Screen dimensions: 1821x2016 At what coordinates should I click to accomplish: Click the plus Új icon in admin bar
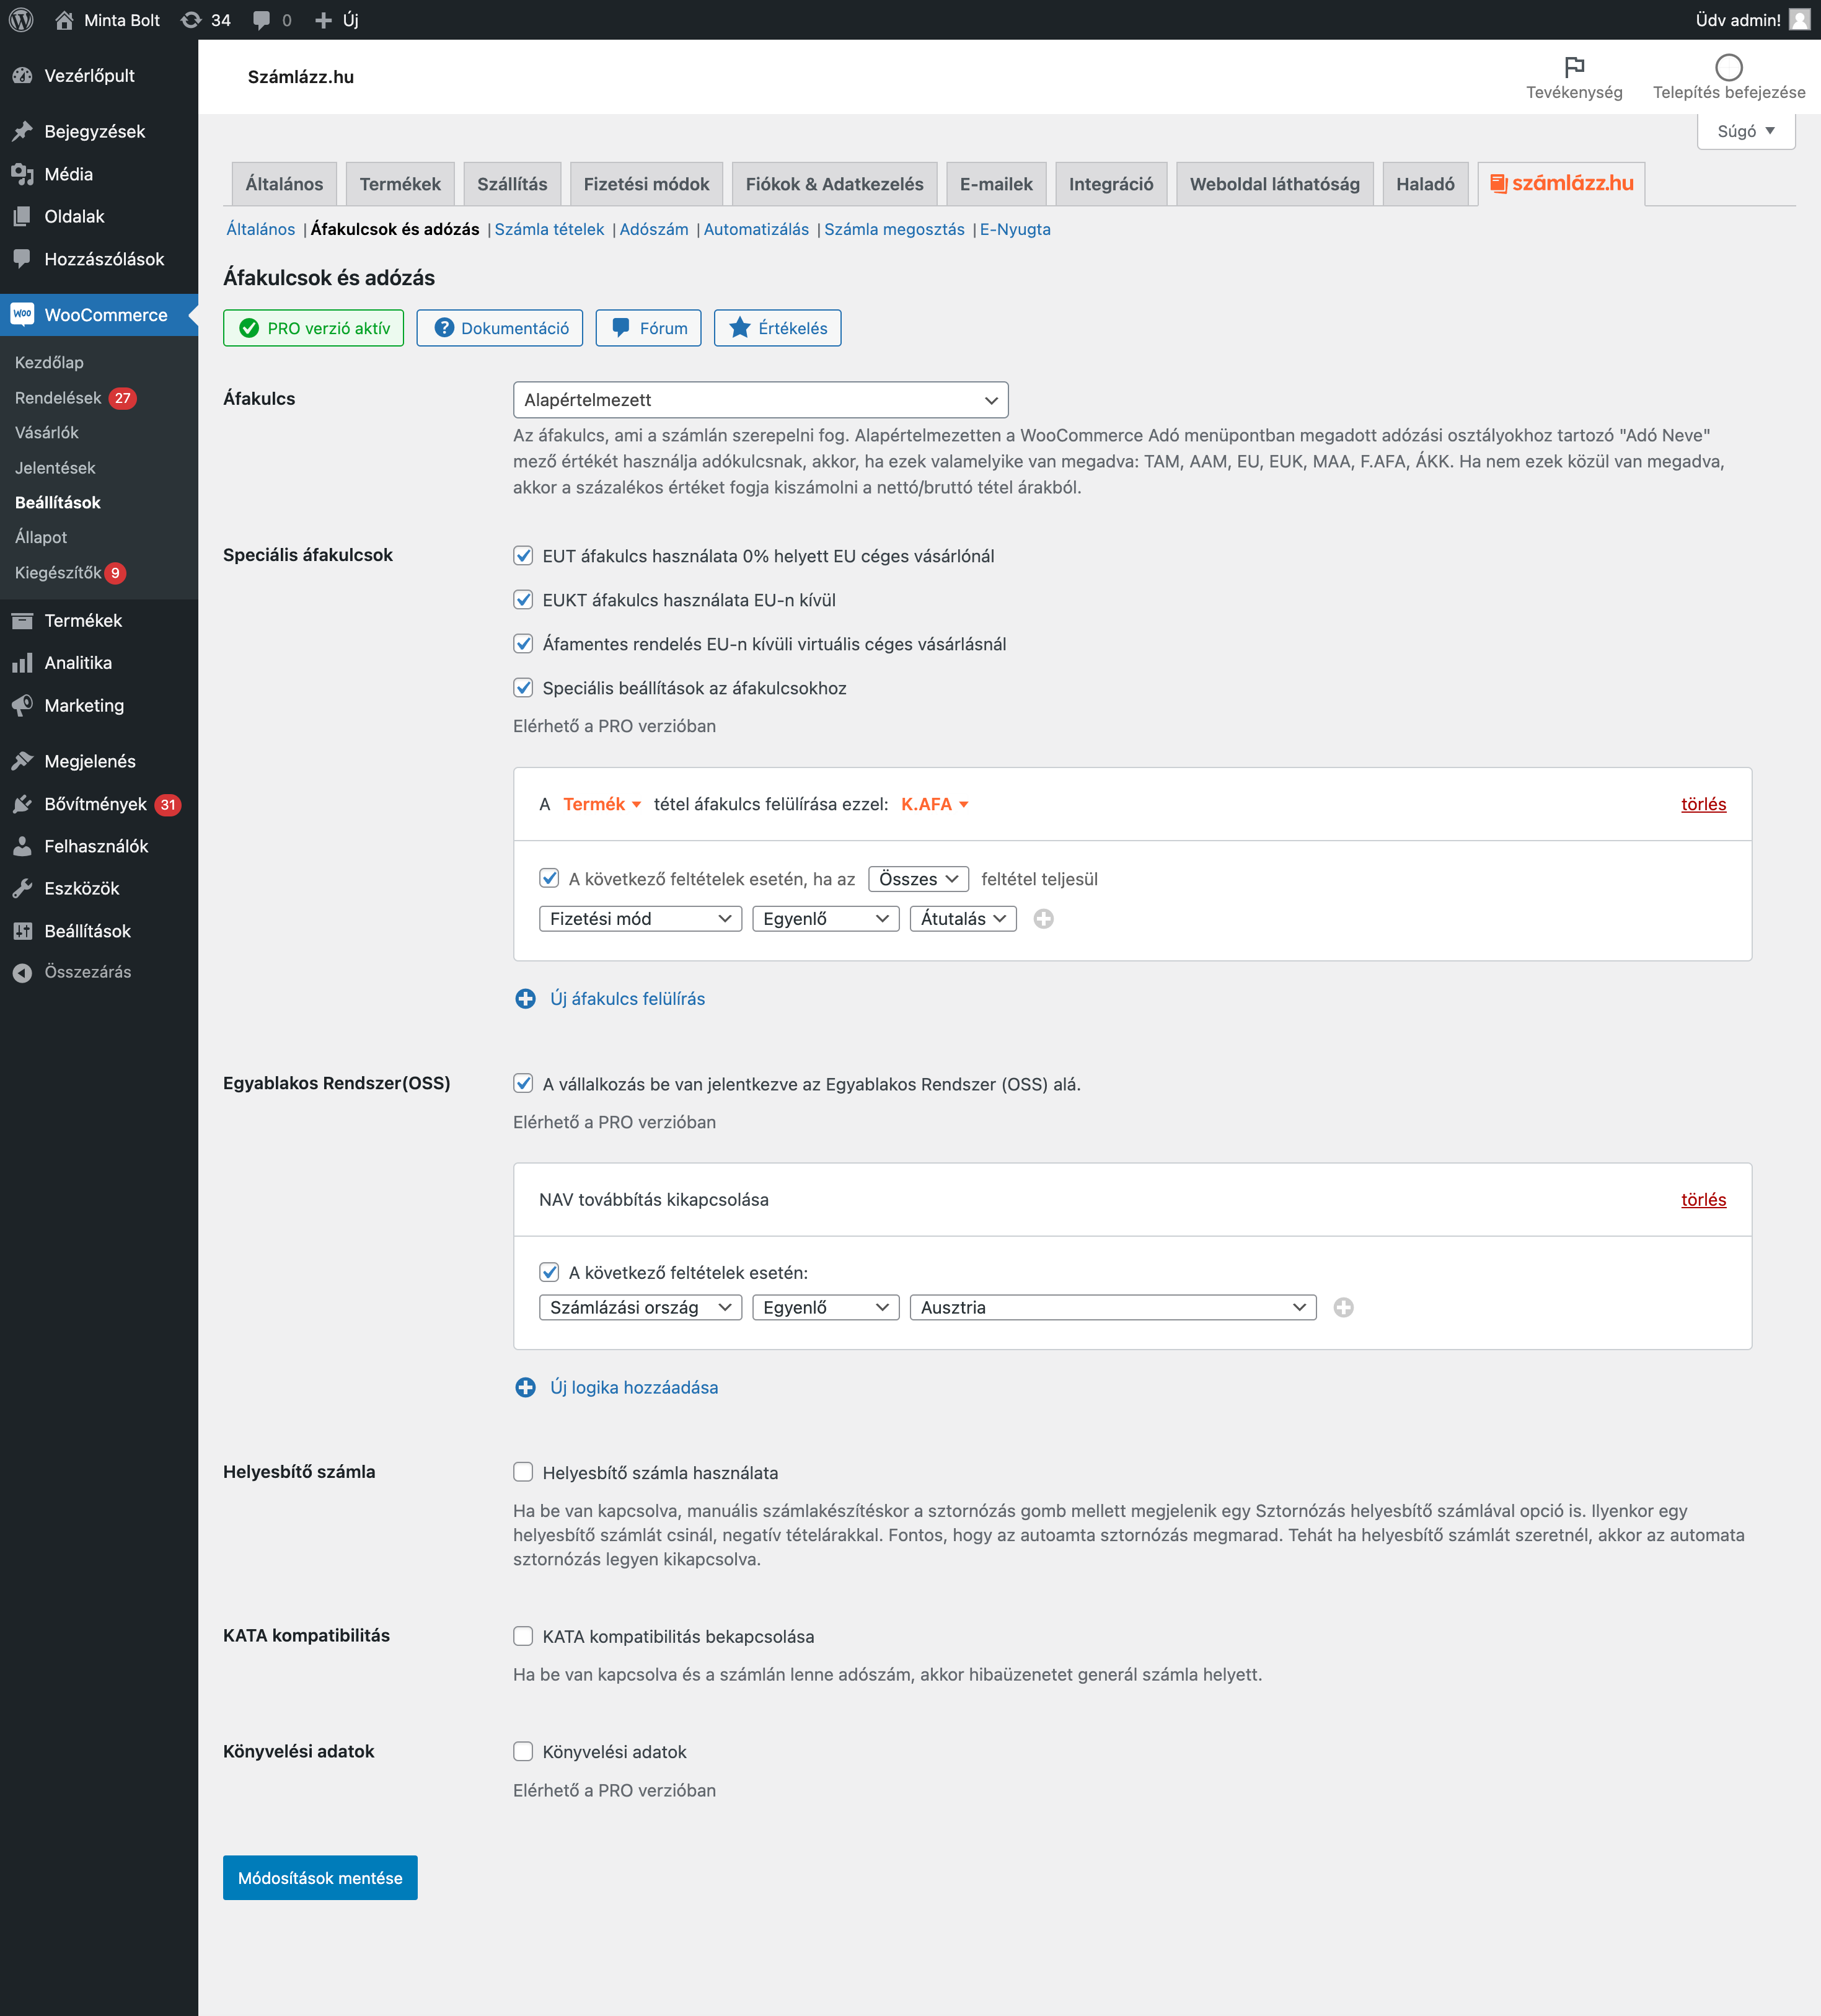pos(323,20)
